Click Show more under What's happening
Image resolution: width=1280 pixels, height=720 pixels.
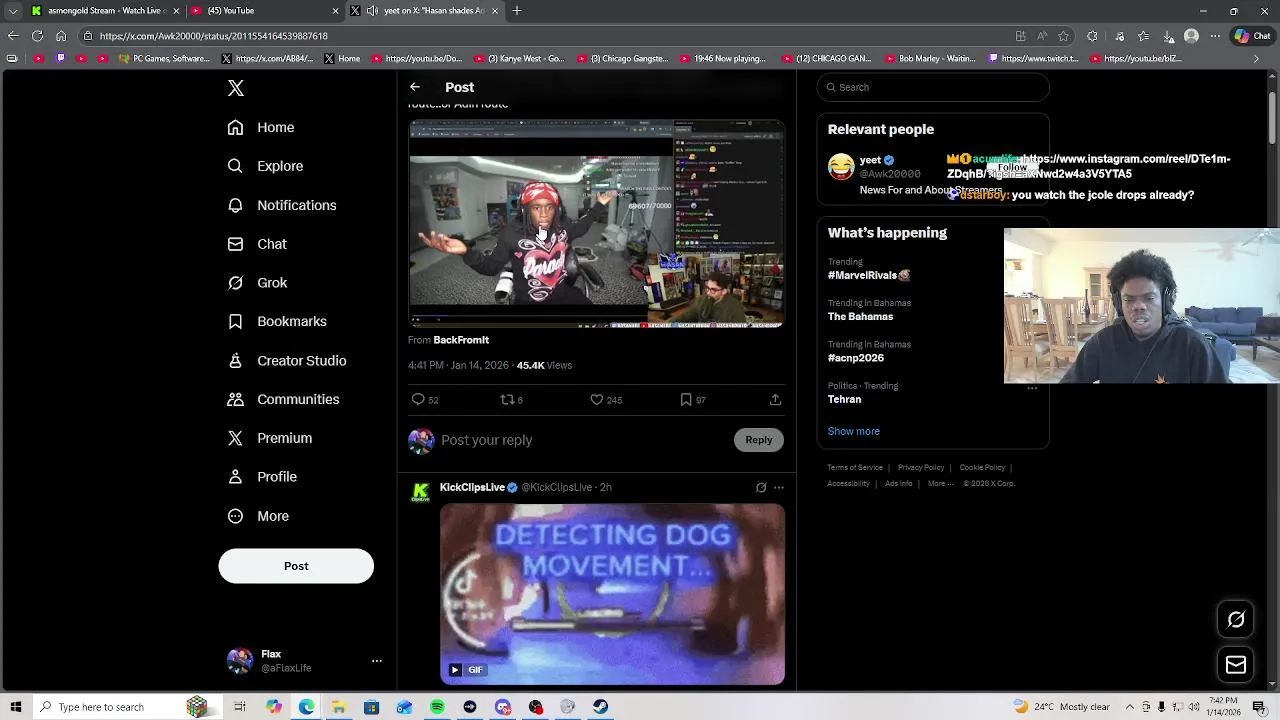pos(854,431)
